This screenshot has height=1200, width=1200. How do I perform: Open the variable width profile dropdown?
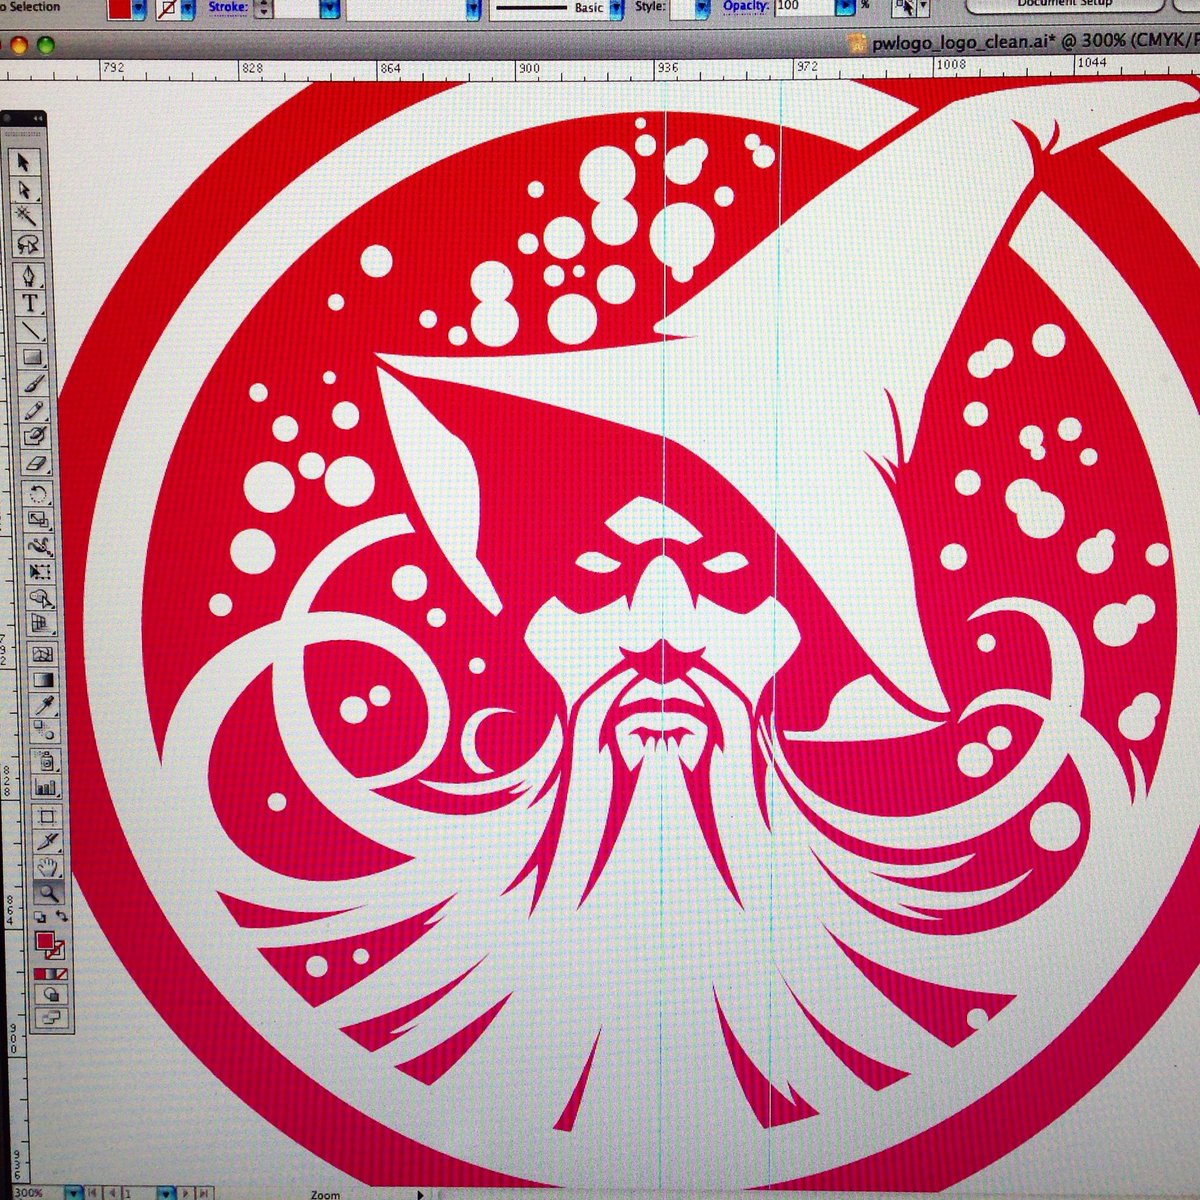point(473,10)
